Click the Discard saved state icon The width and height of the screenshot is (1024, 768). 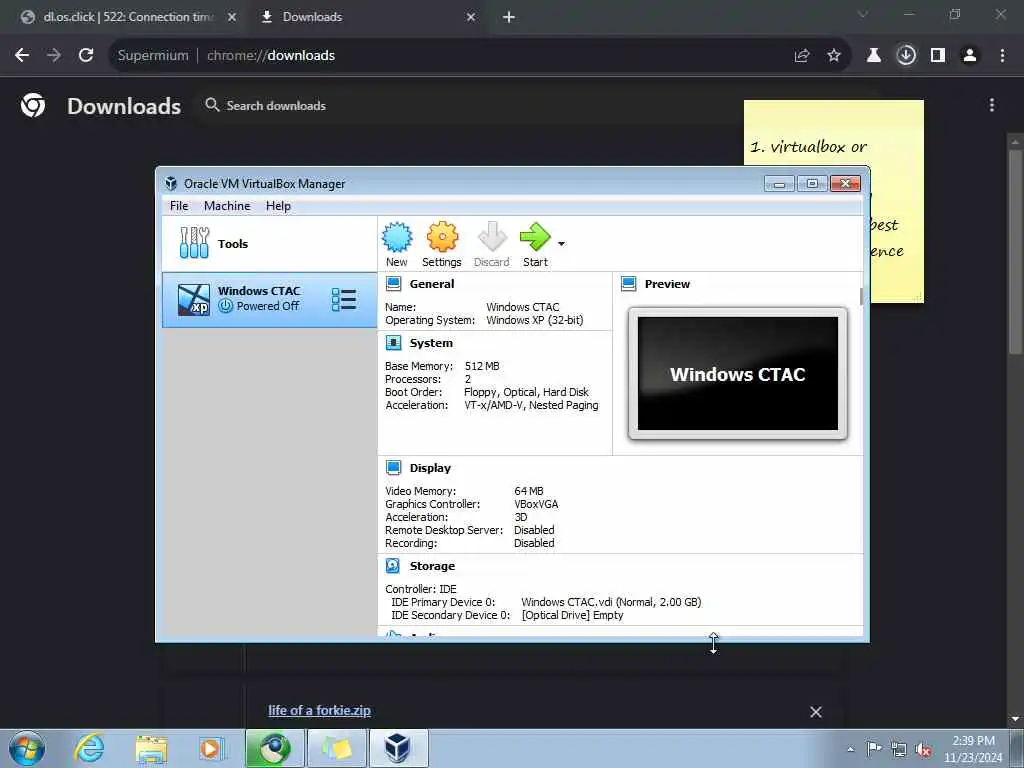click(x=492, y=236)
